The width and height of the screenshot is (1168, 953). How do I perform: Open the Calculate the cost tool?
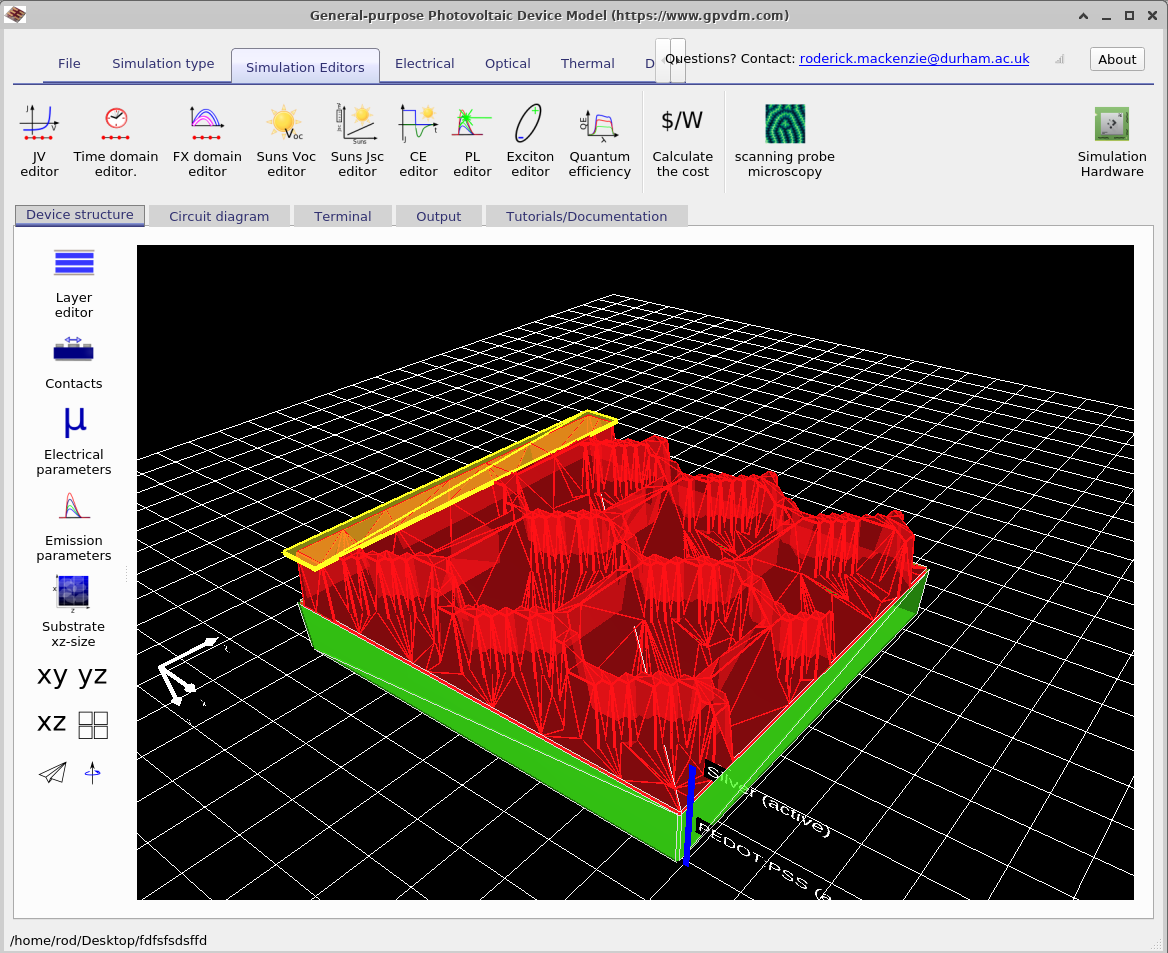coord(682,140)
